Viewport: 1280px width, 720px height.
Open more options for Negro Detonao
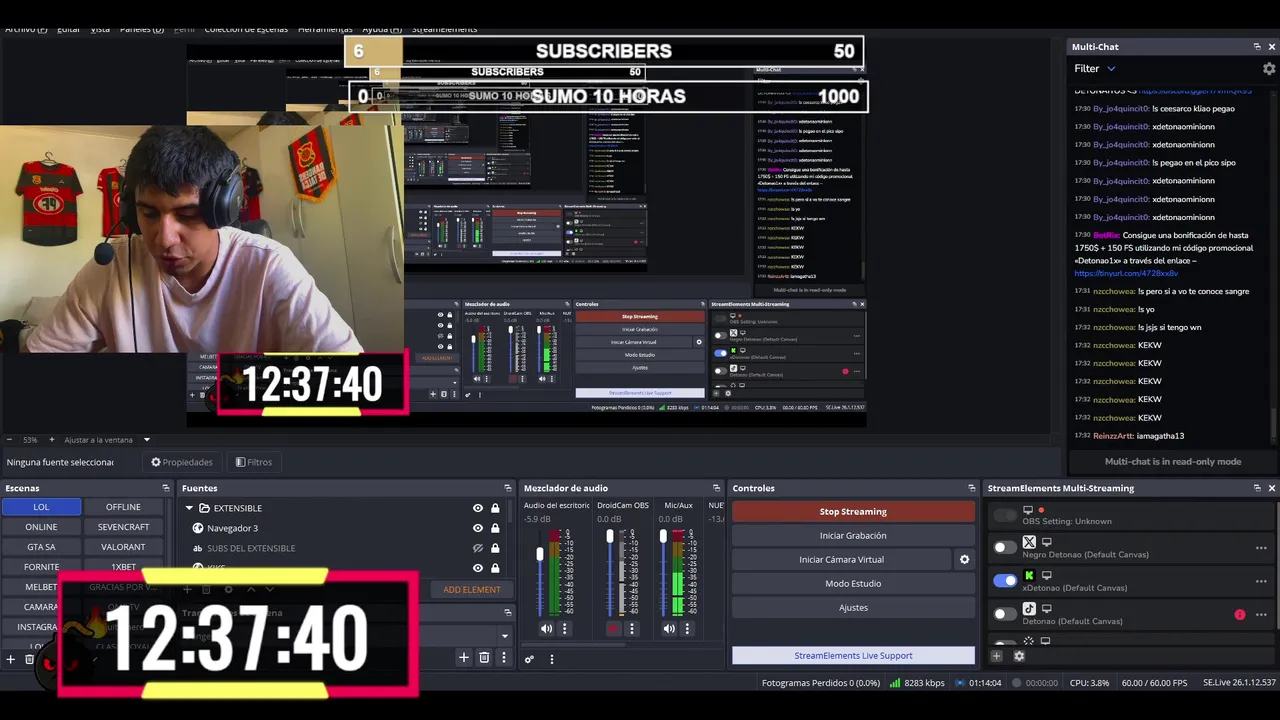(1261, 548)
